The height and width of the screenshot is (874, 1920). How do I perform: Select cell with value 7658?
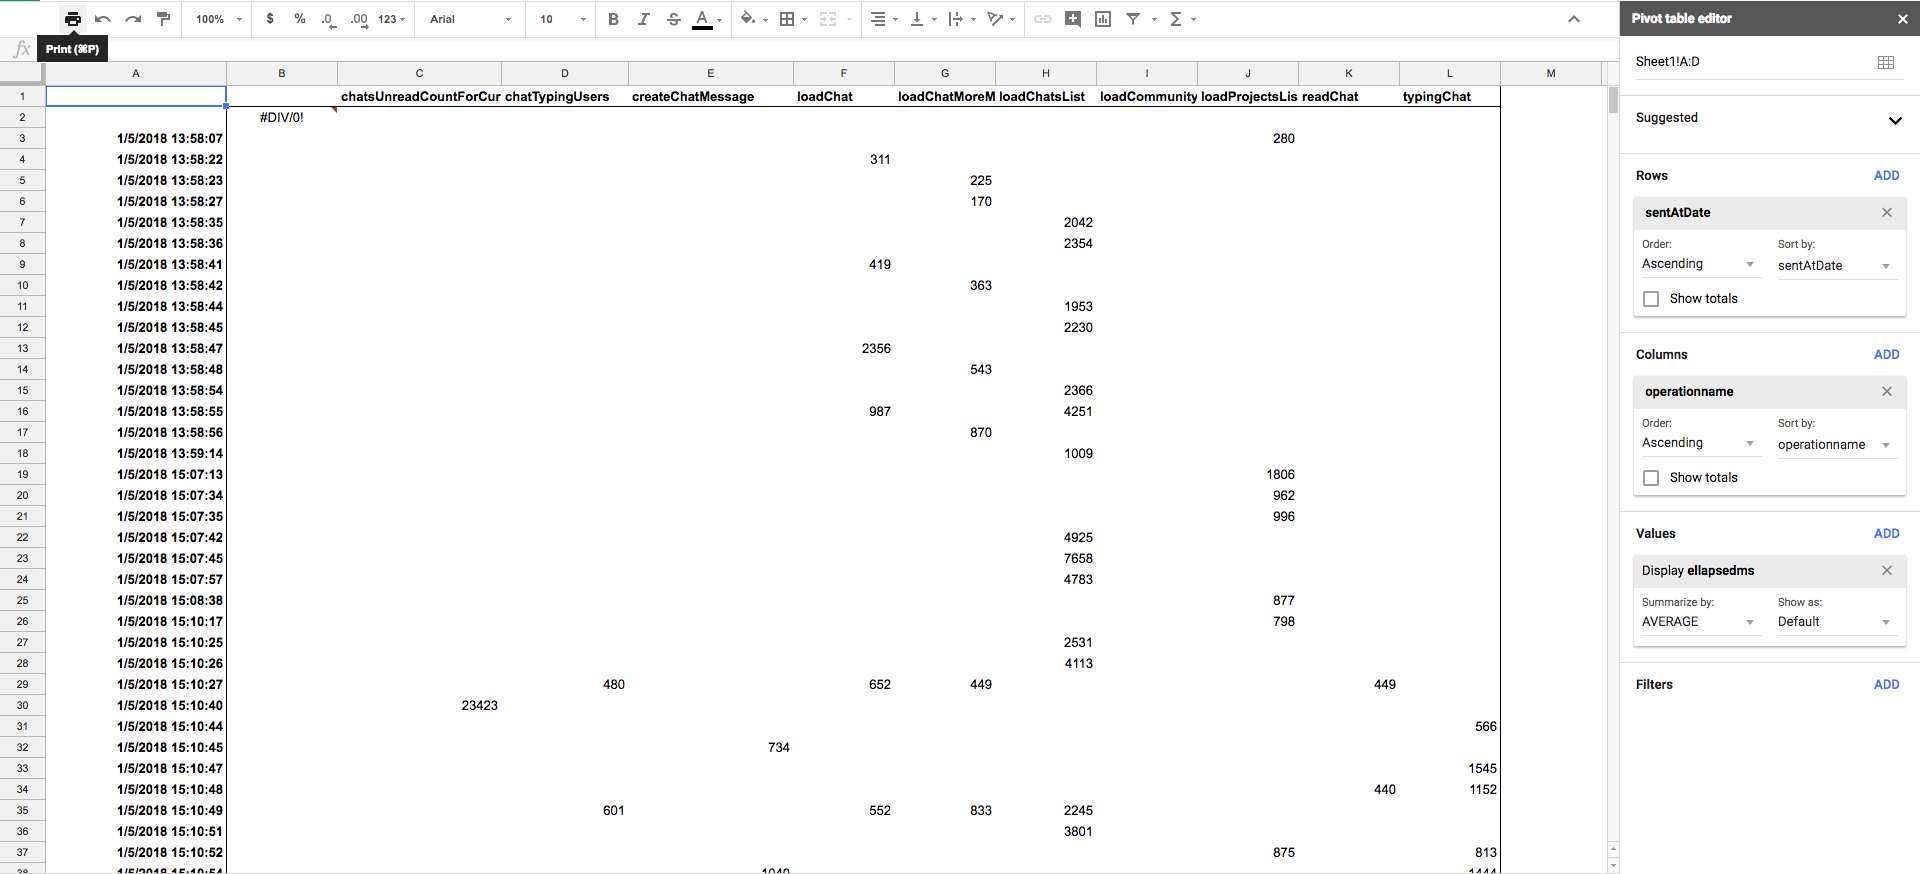point(1046,558)
